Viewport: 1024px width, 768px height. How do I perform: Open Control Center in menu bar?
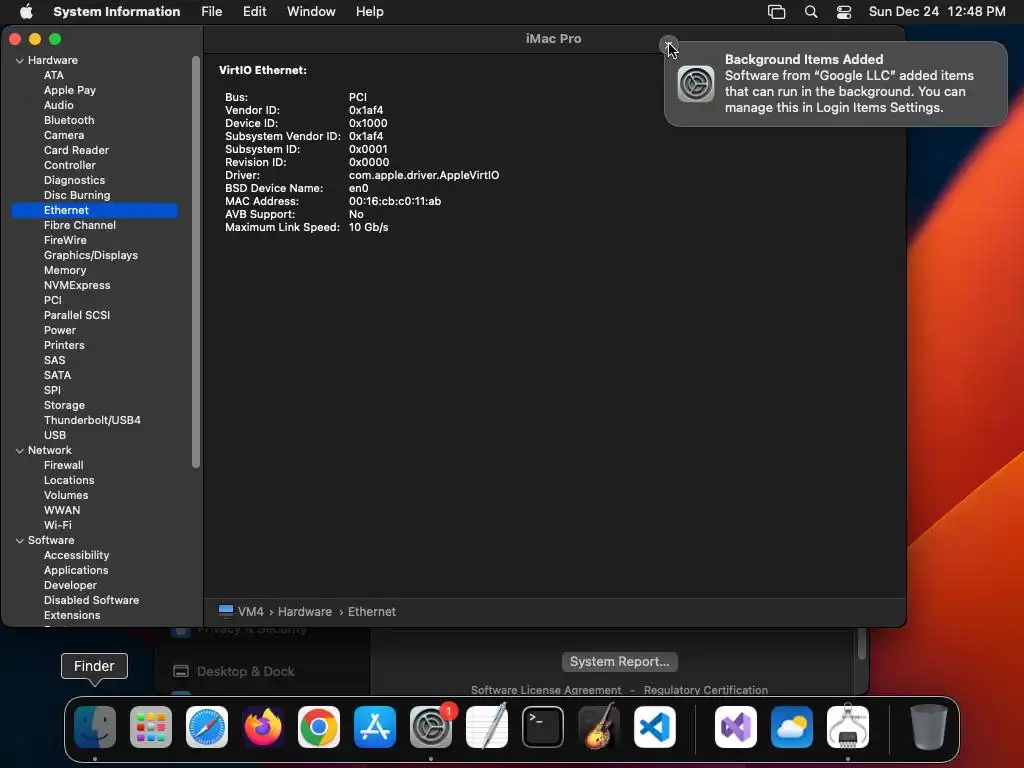point(844,12)
